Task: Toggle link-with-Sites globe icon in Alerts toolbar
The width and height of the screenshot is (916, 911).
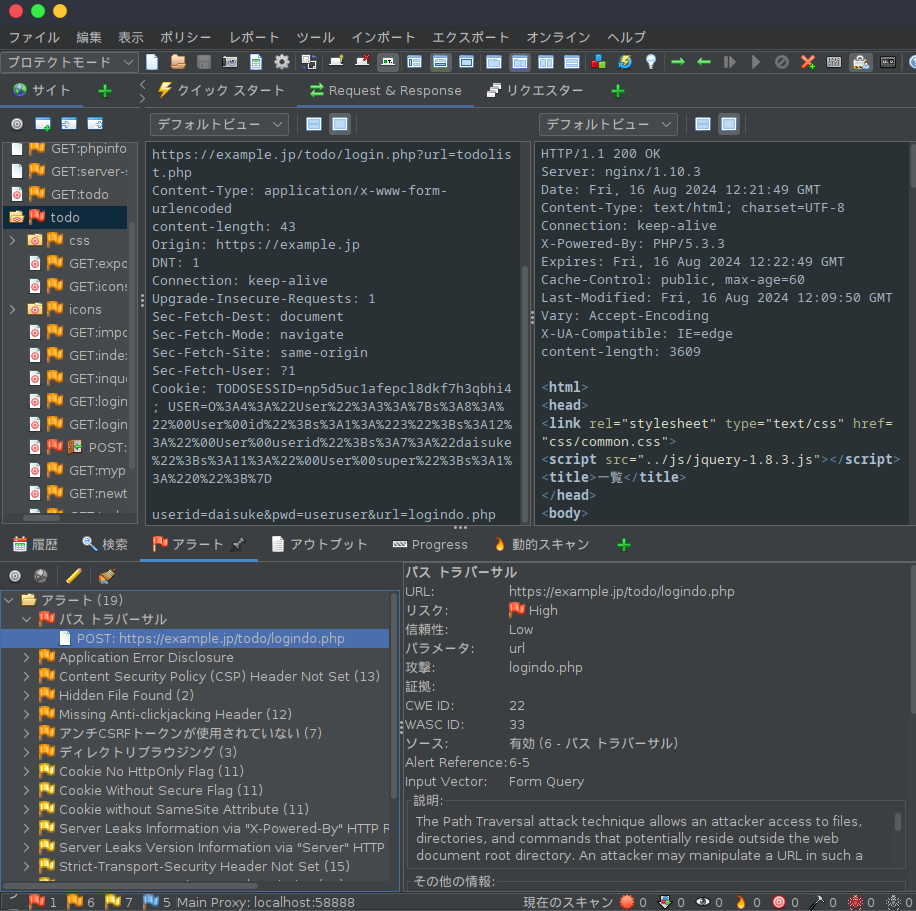Action: point(41,576)
